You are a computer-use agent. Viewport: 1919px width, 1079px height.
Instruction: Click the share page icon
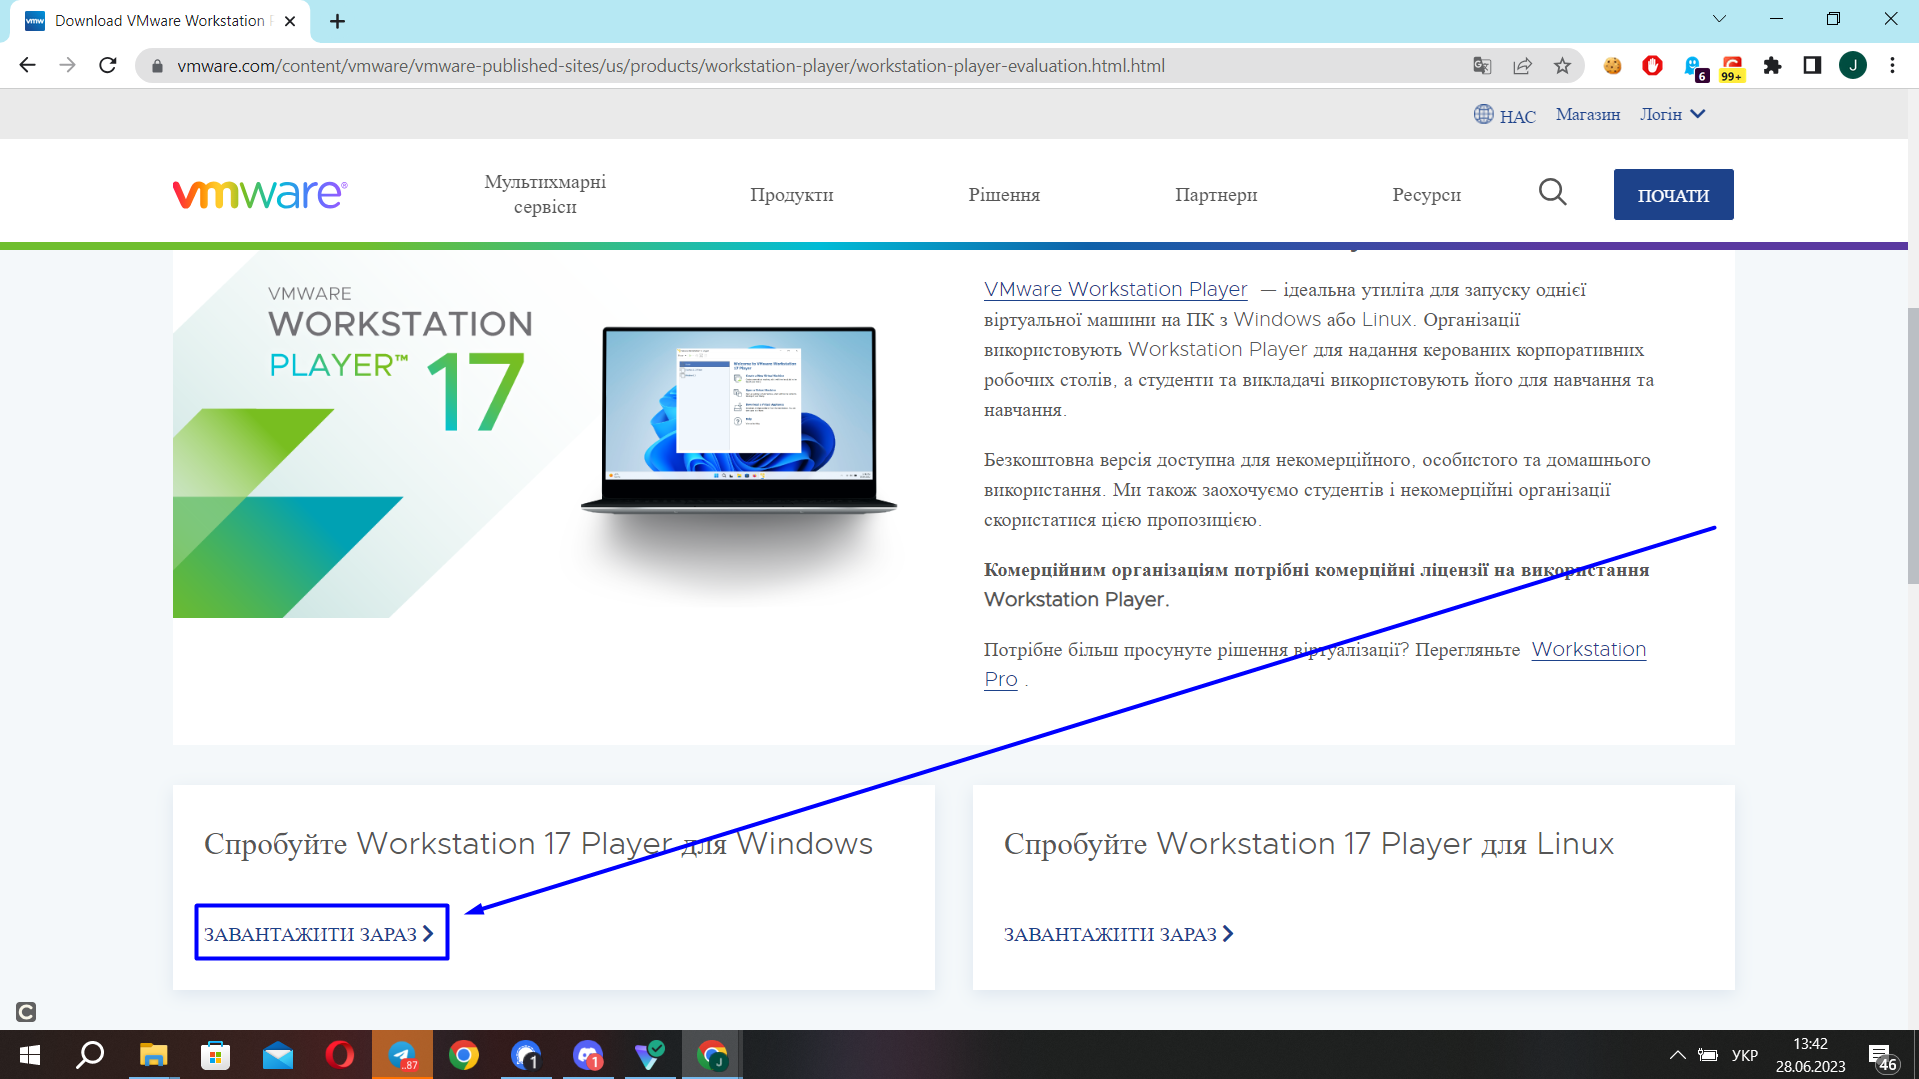tap(1522, 66)
